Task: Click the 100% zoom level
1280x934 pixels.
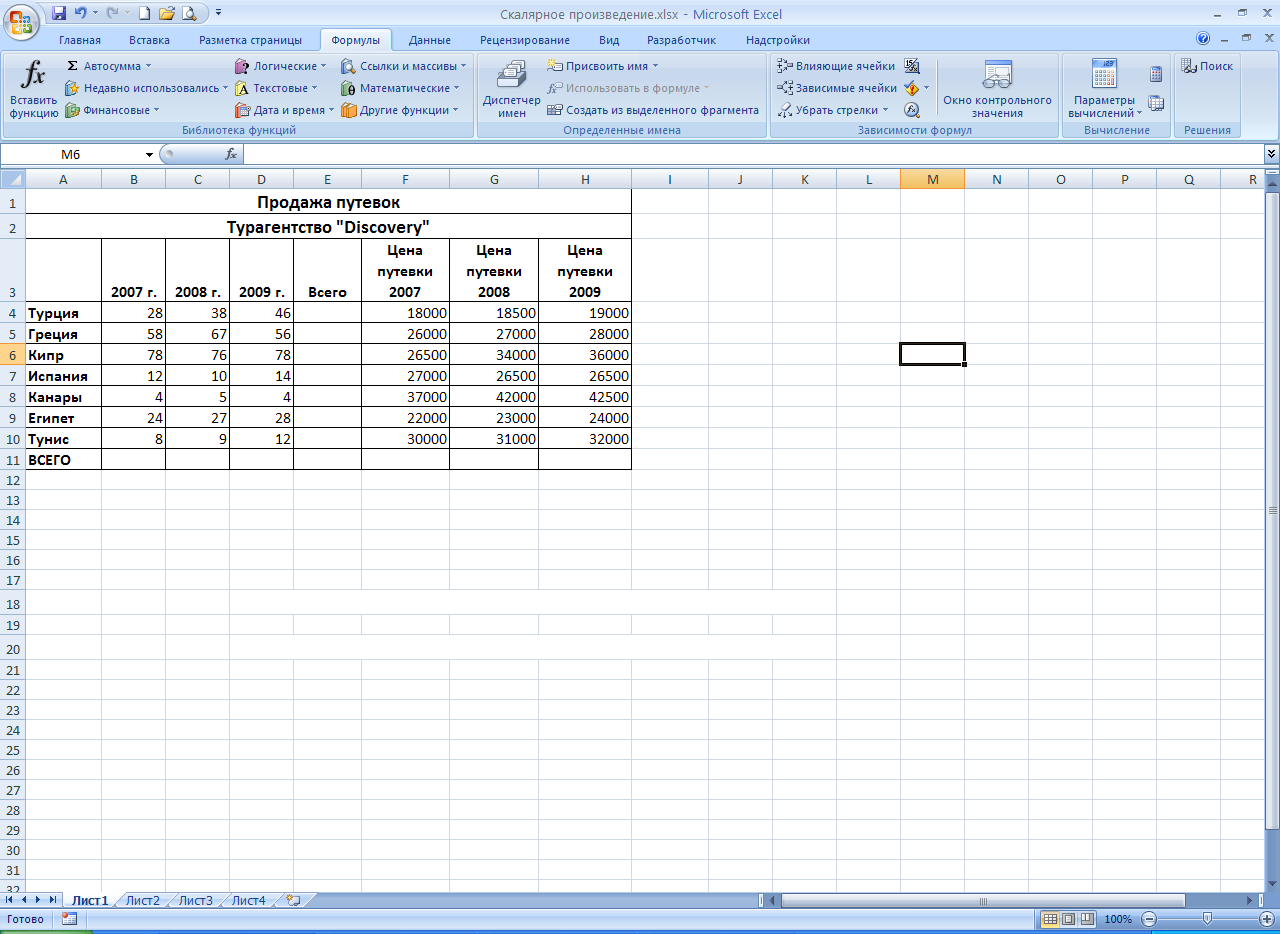Action: tap(1119, 919)
